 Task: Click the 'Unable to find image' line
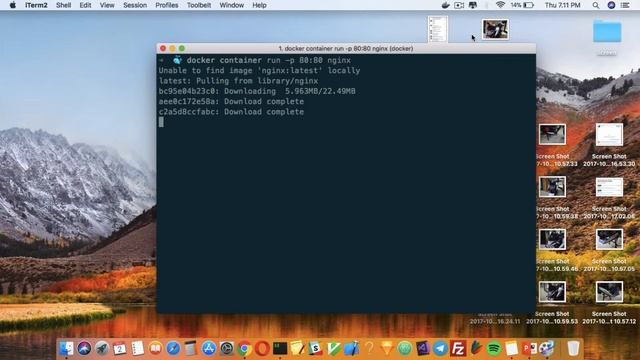pos(259,71)
